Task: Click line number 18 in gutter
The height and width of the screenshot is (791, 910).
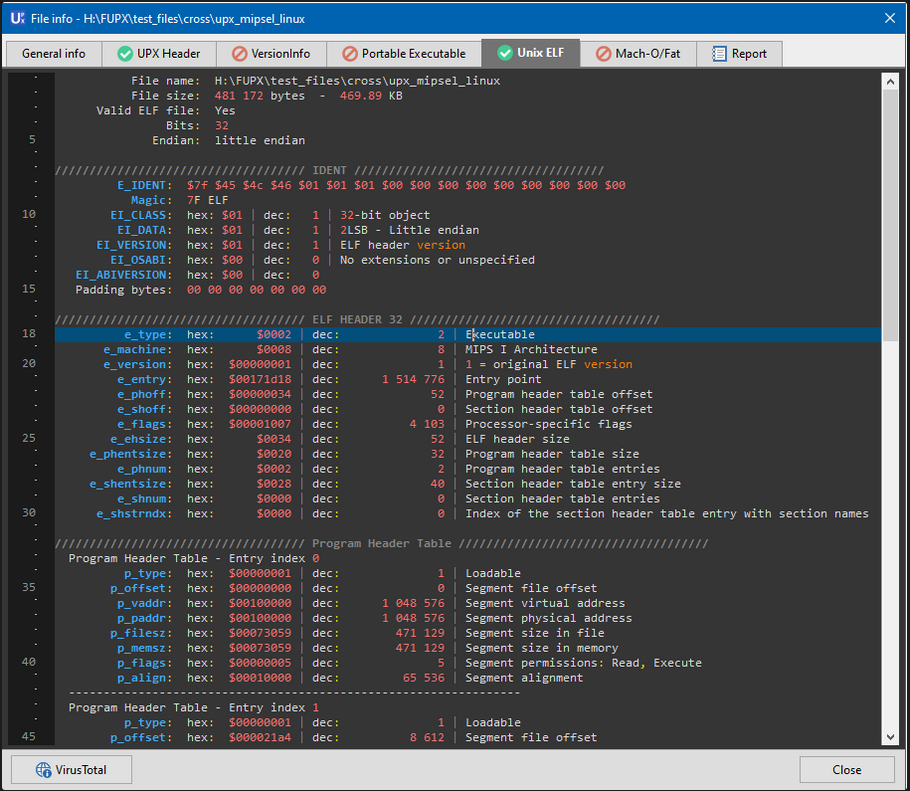Action: [x=29, y=334]
